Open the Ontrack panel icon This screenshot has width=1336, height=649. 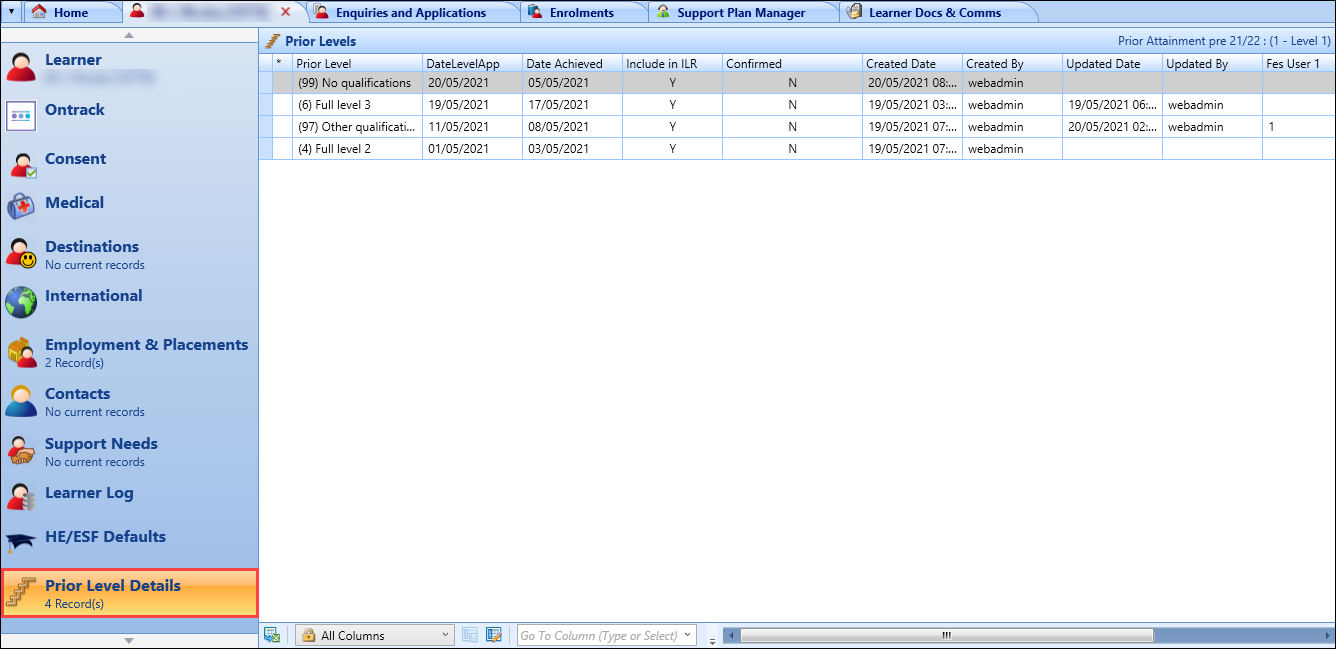[21, 116]
